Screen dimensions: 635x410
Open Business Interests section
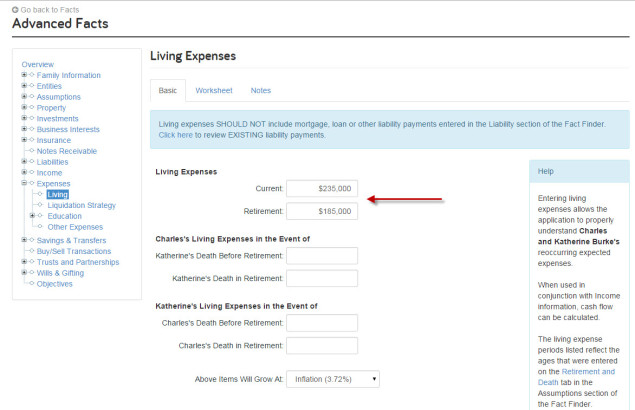[68, 129]
